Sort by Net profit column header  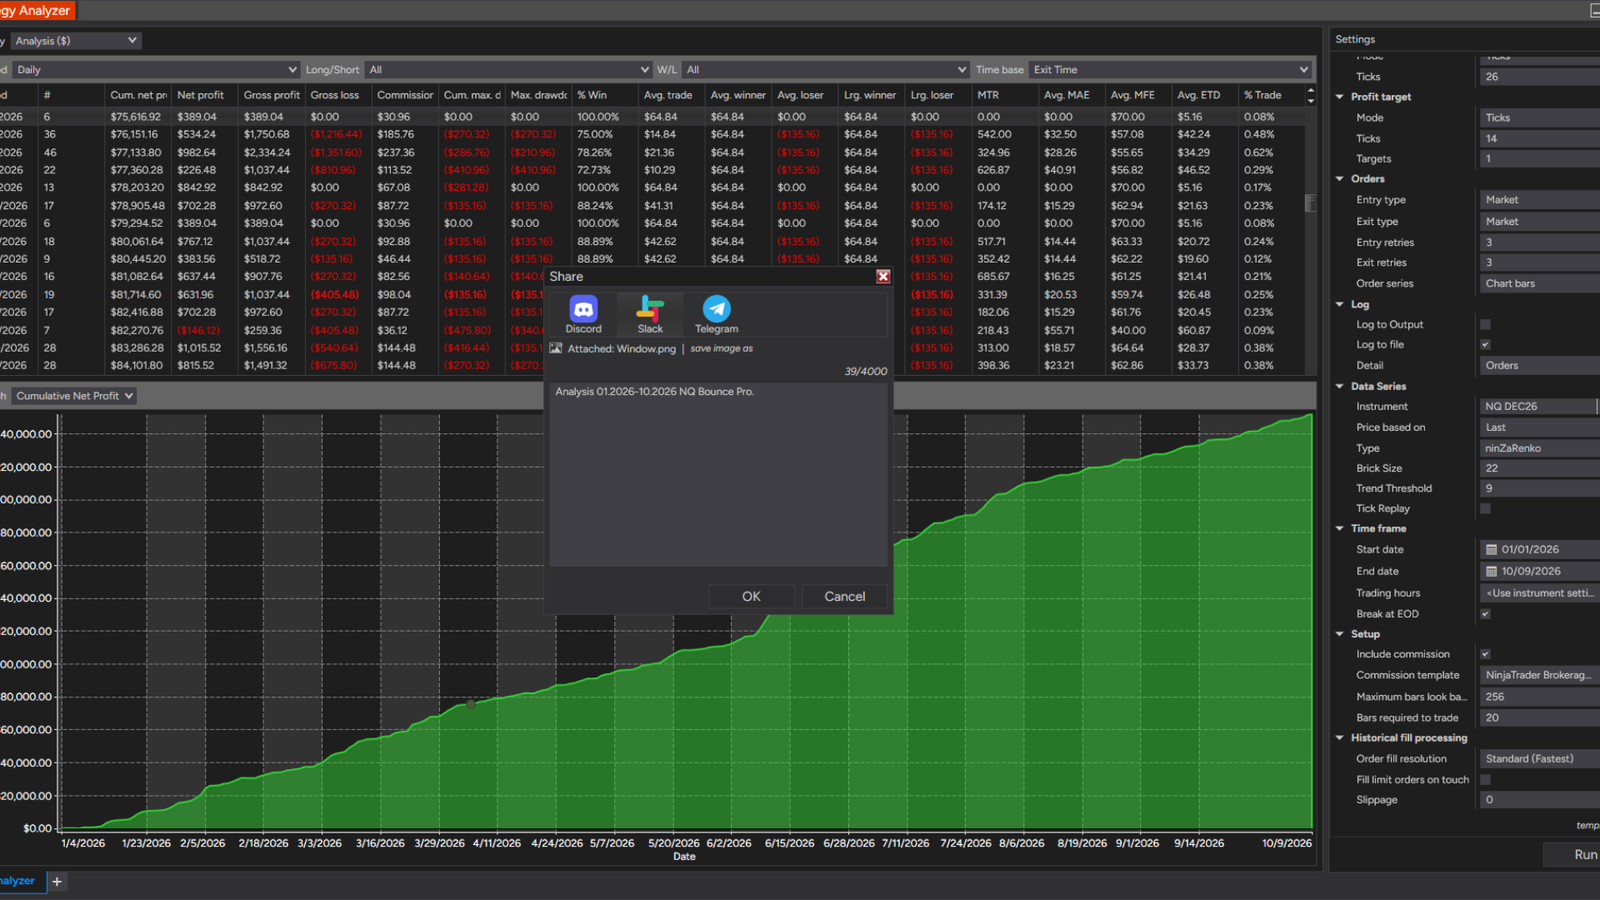coord(204,95)
